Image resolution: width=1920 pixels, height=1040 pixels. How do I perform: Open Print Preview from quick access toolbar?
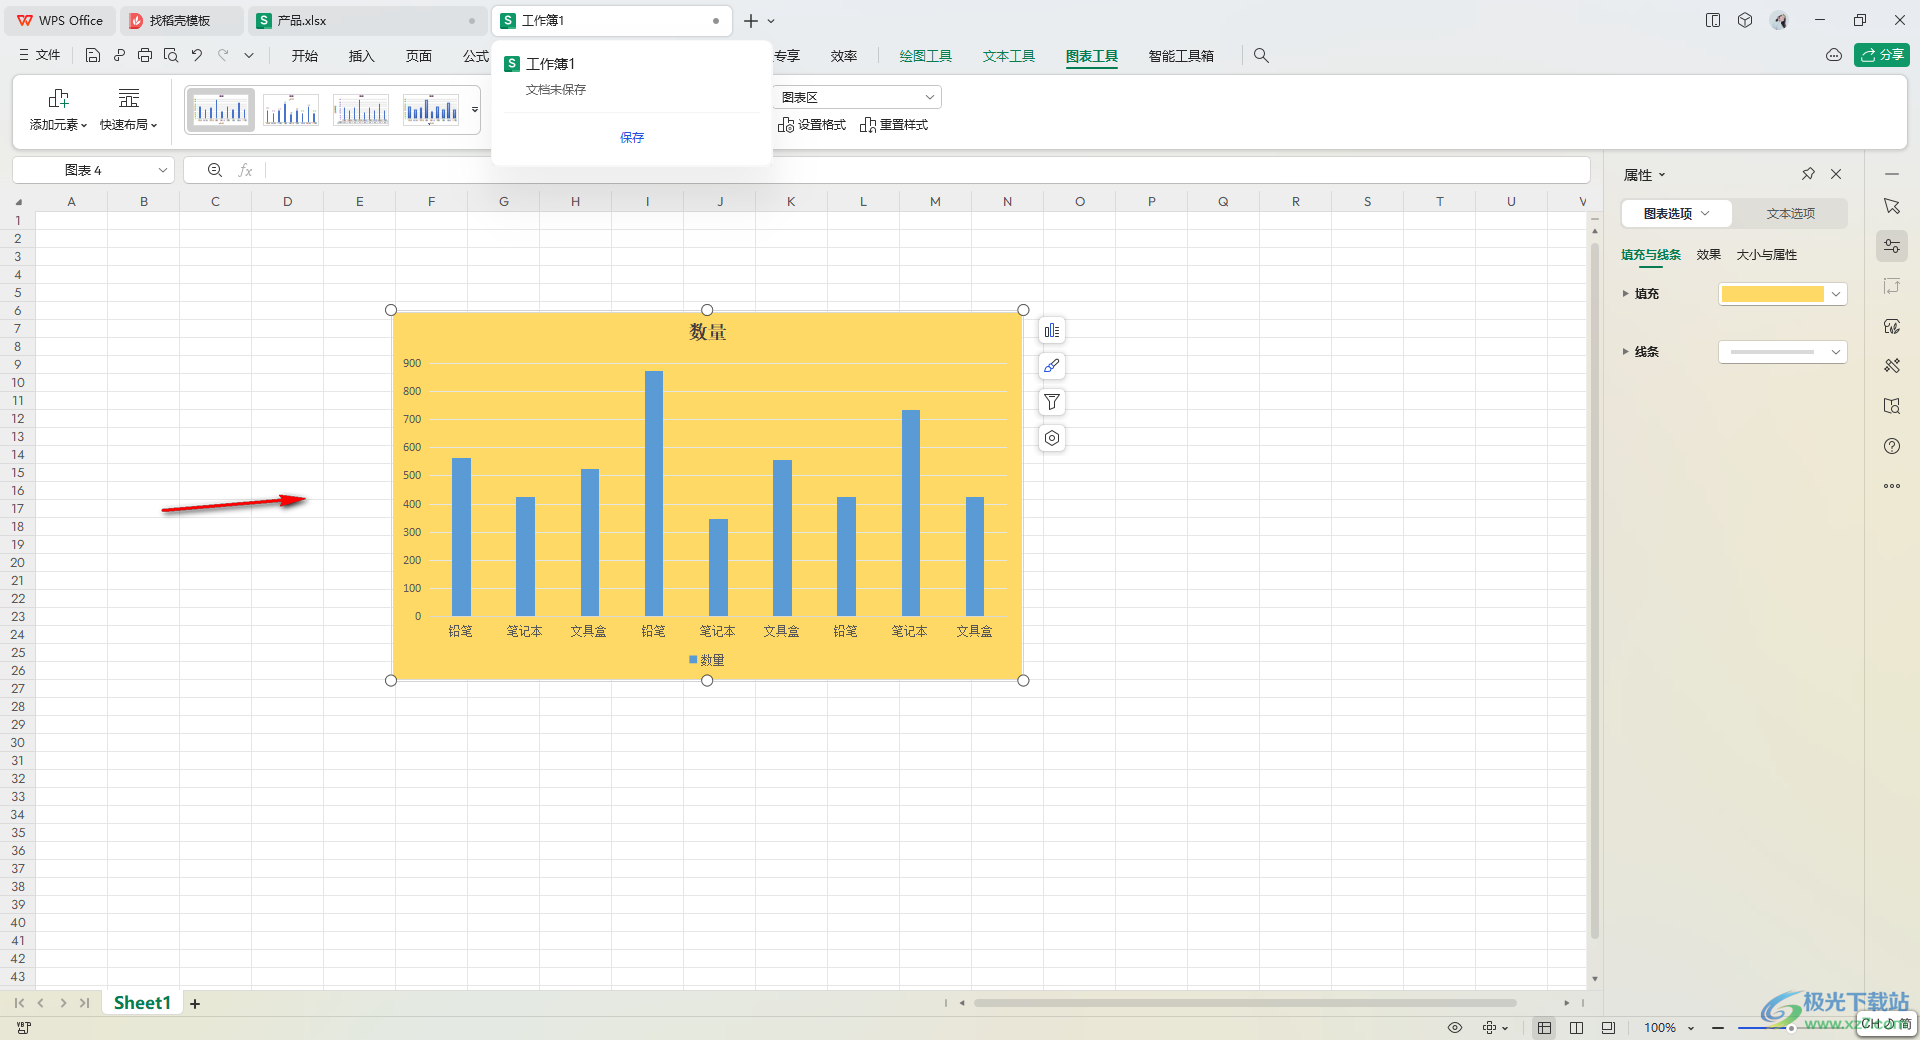click(171, 56)
